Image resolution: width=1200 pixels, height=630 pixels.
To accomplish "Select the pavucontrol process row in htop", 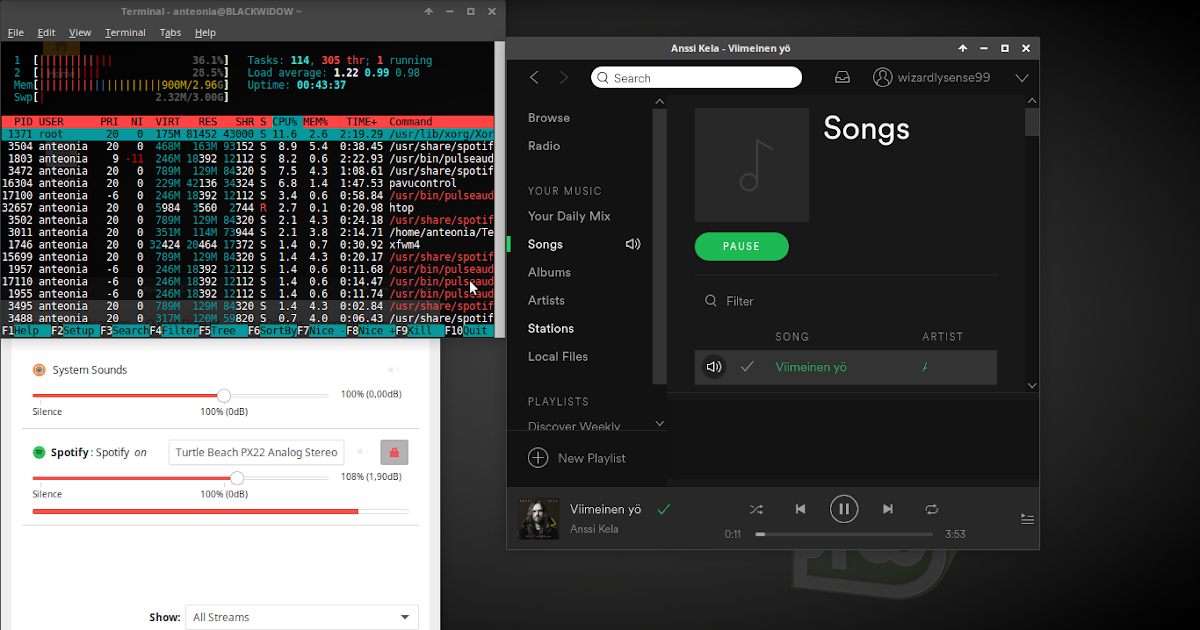I will pyautogui.click(x=247, y=183).
